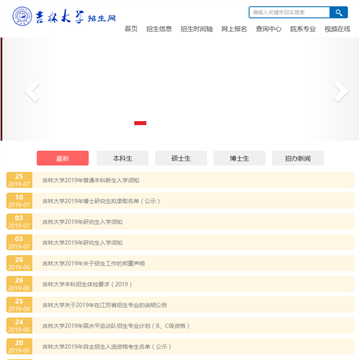Viewport: 360px width, 360px height.
Task: Switch to the 硕士生 tab
Action: click(x=181, y=158)
